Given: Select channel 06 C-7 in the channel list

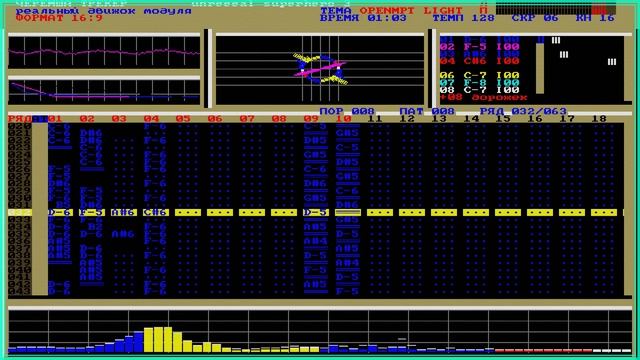Looking at the screenshot, I should click(480, 76).
